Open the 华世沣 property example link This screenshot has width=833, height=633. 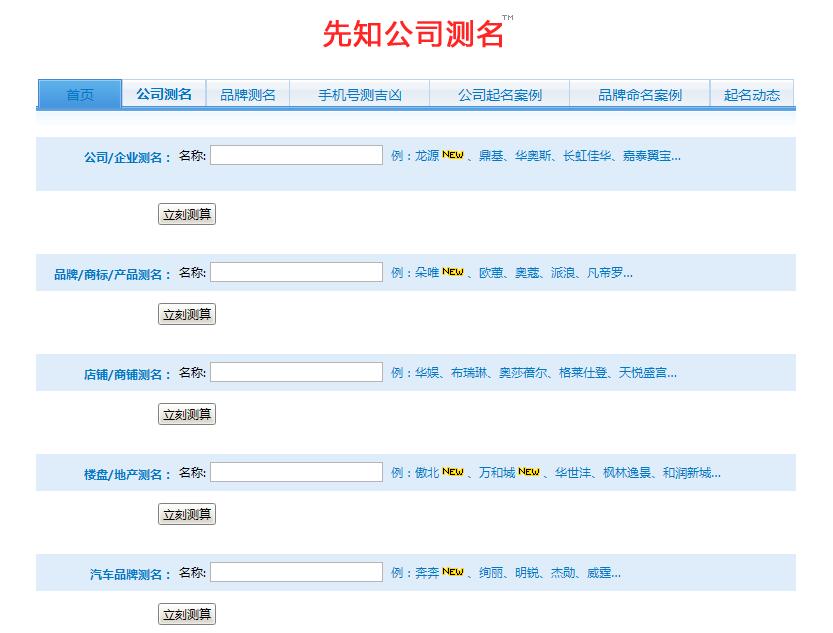[573, 473]
